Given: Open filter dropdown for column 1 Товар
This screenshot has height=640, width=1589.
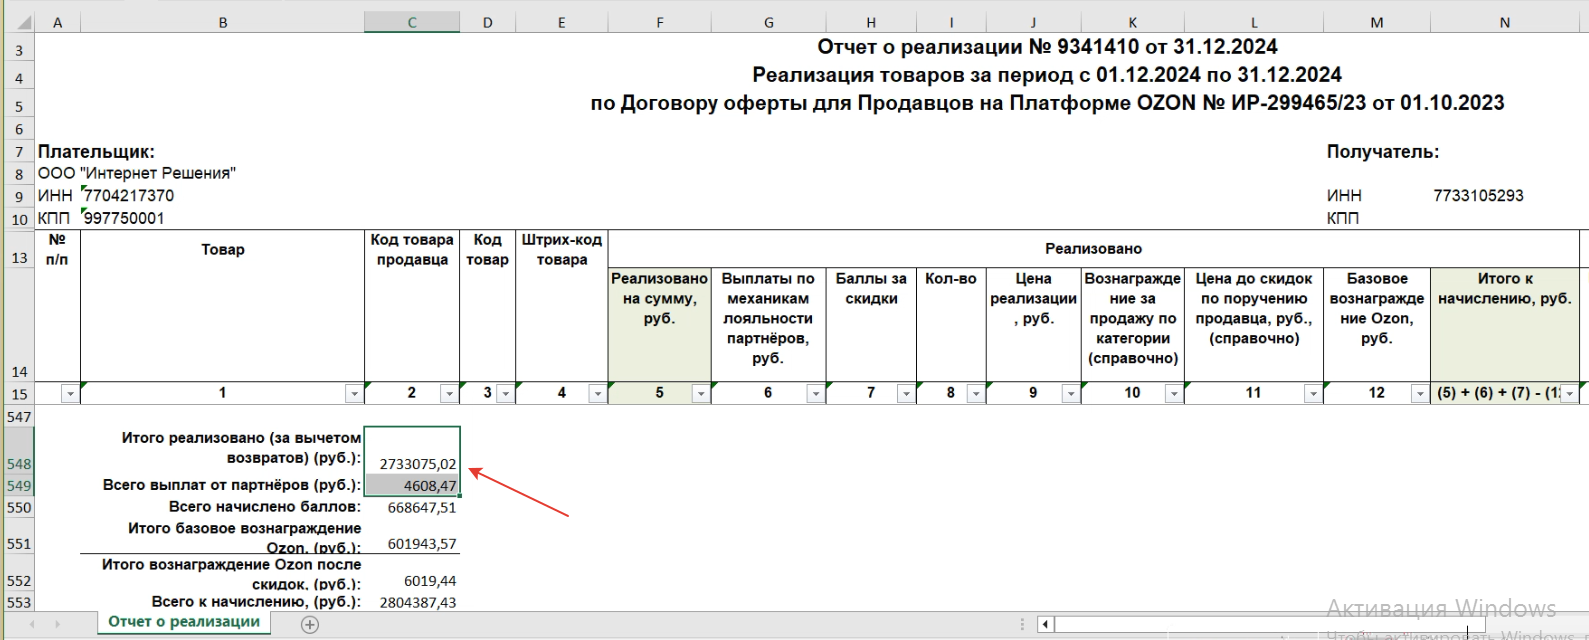Looking at the screenshot, I should click(x=353, y=394).
